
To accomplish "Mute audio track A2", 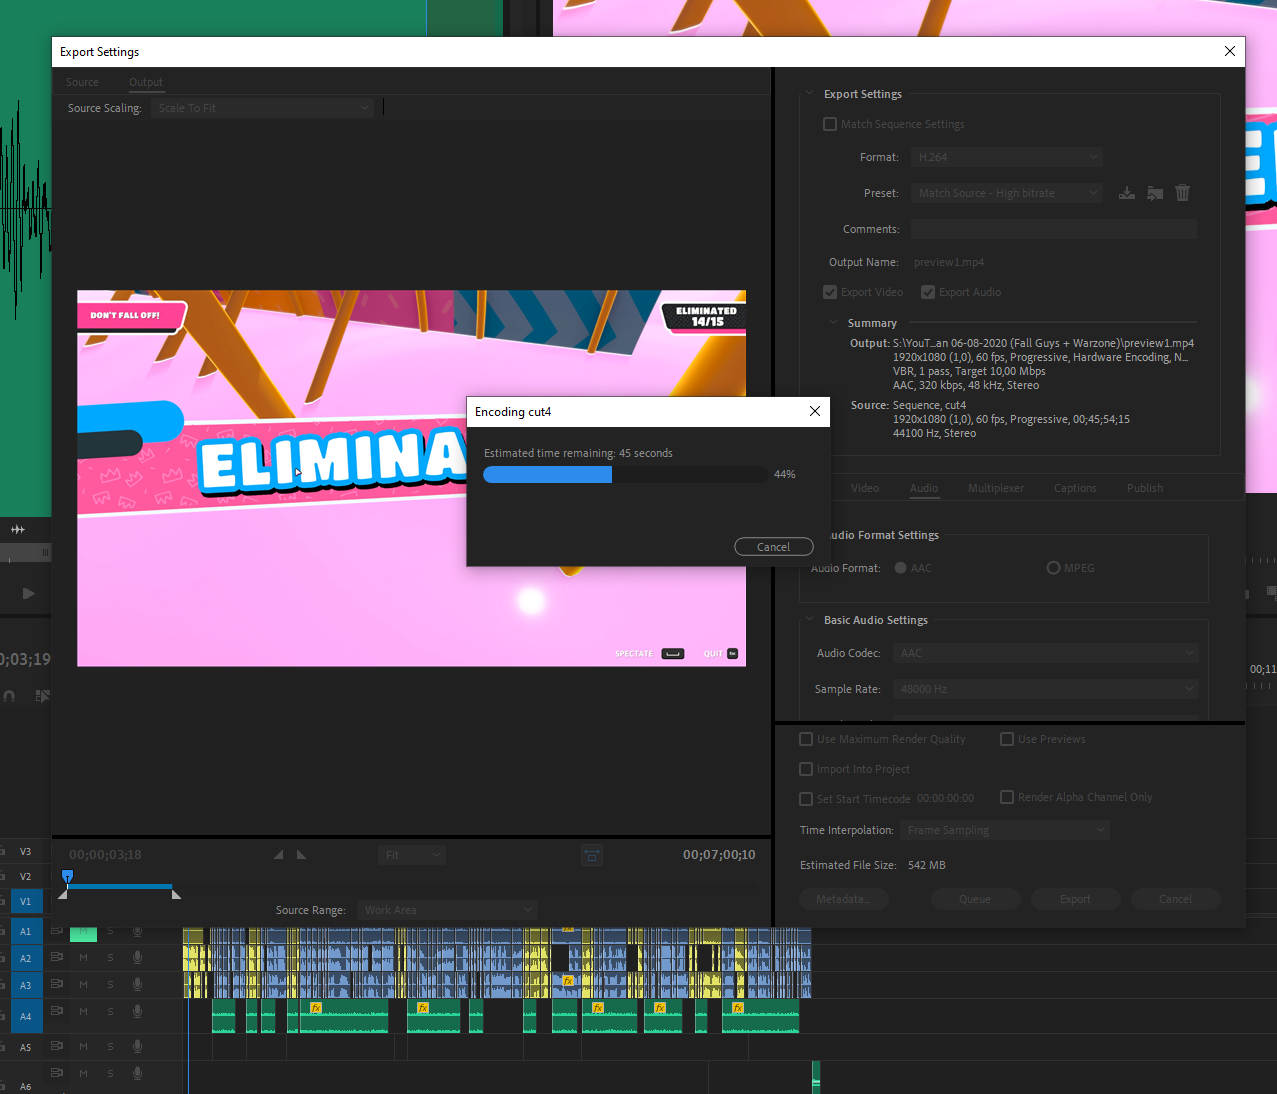I will [84, 958].
